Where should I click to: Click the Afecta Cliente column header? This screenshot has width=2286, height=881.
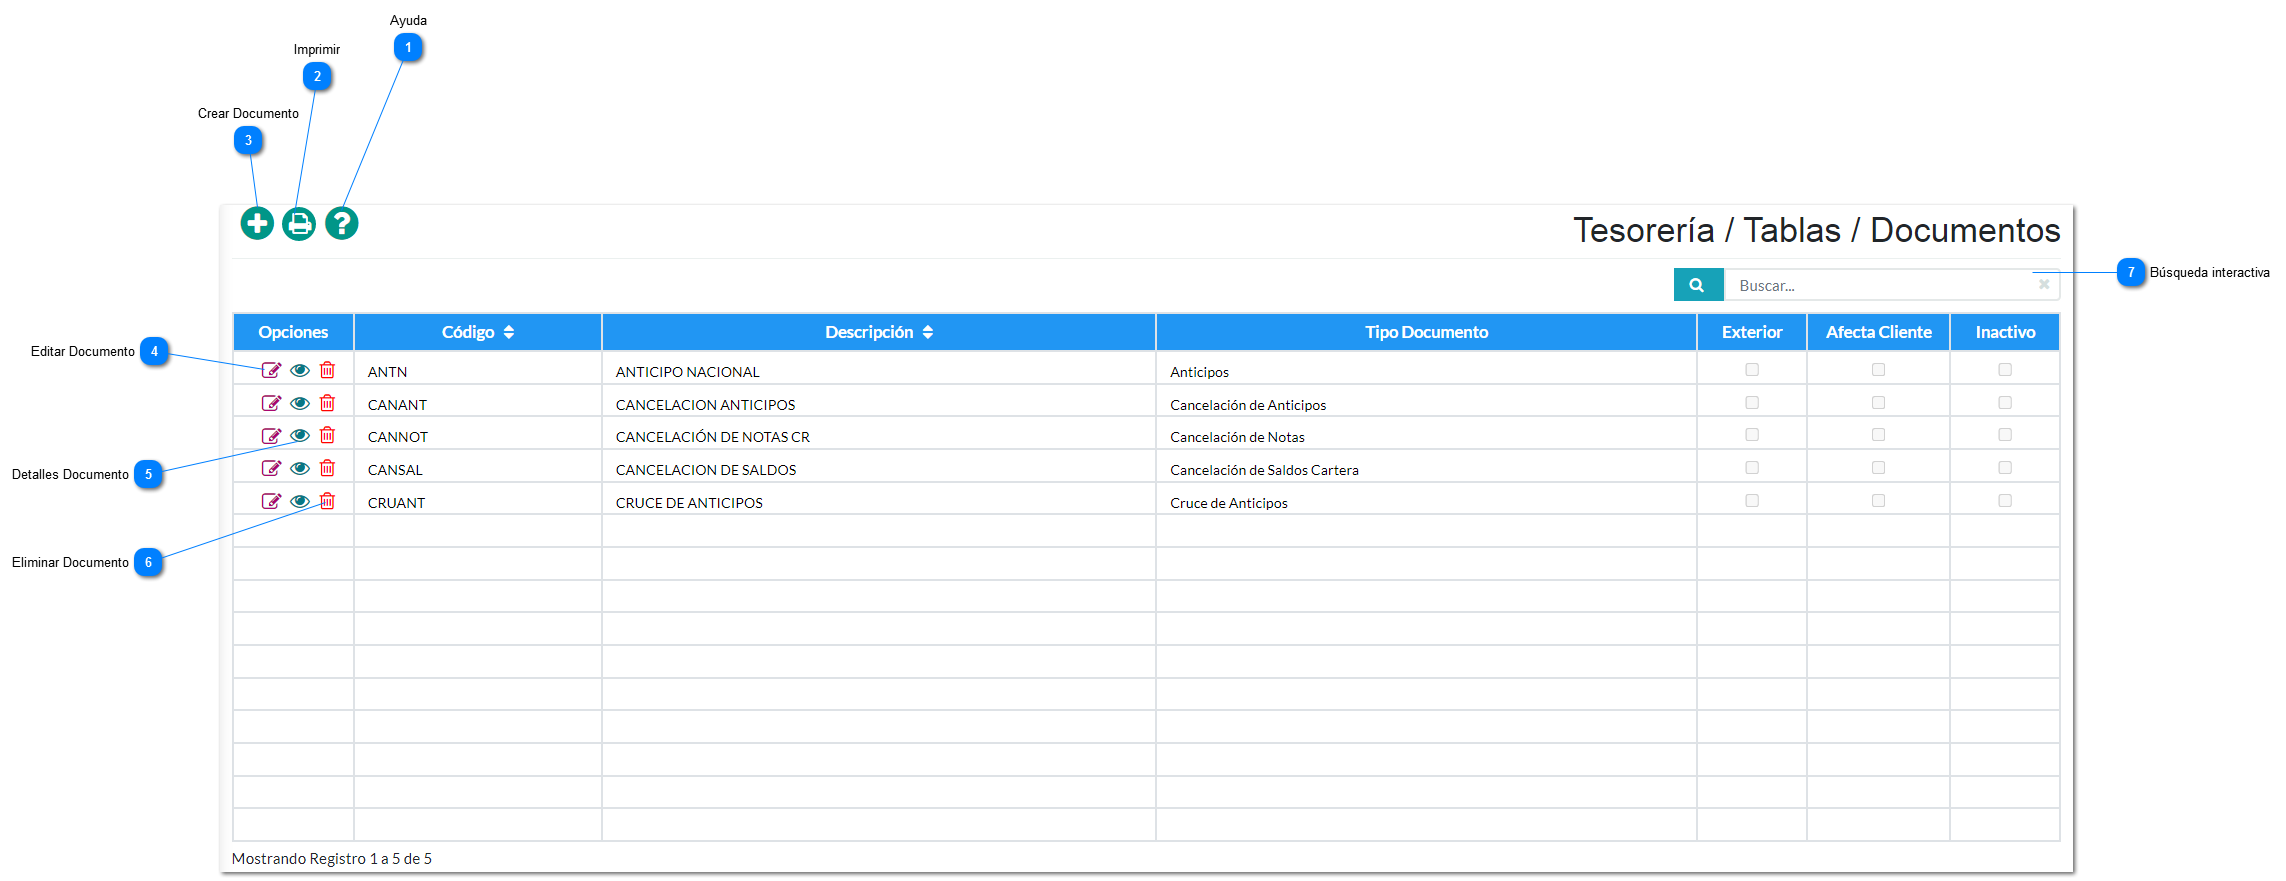coord(1878,332)
